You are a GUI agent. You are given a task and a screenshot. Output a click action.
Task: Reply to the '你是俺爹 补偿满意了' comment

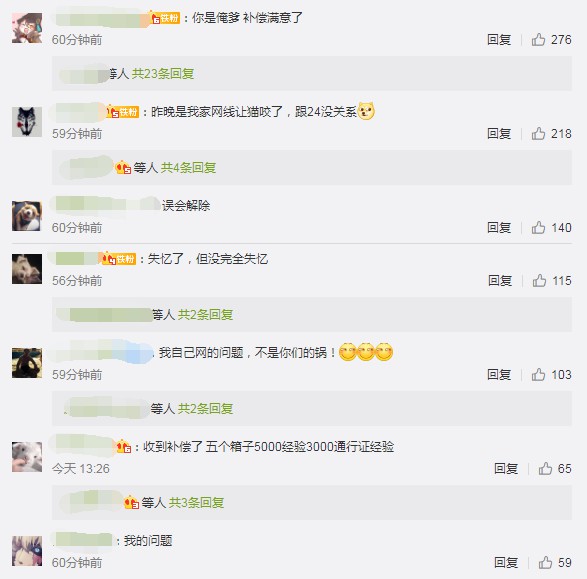point(499,40)
